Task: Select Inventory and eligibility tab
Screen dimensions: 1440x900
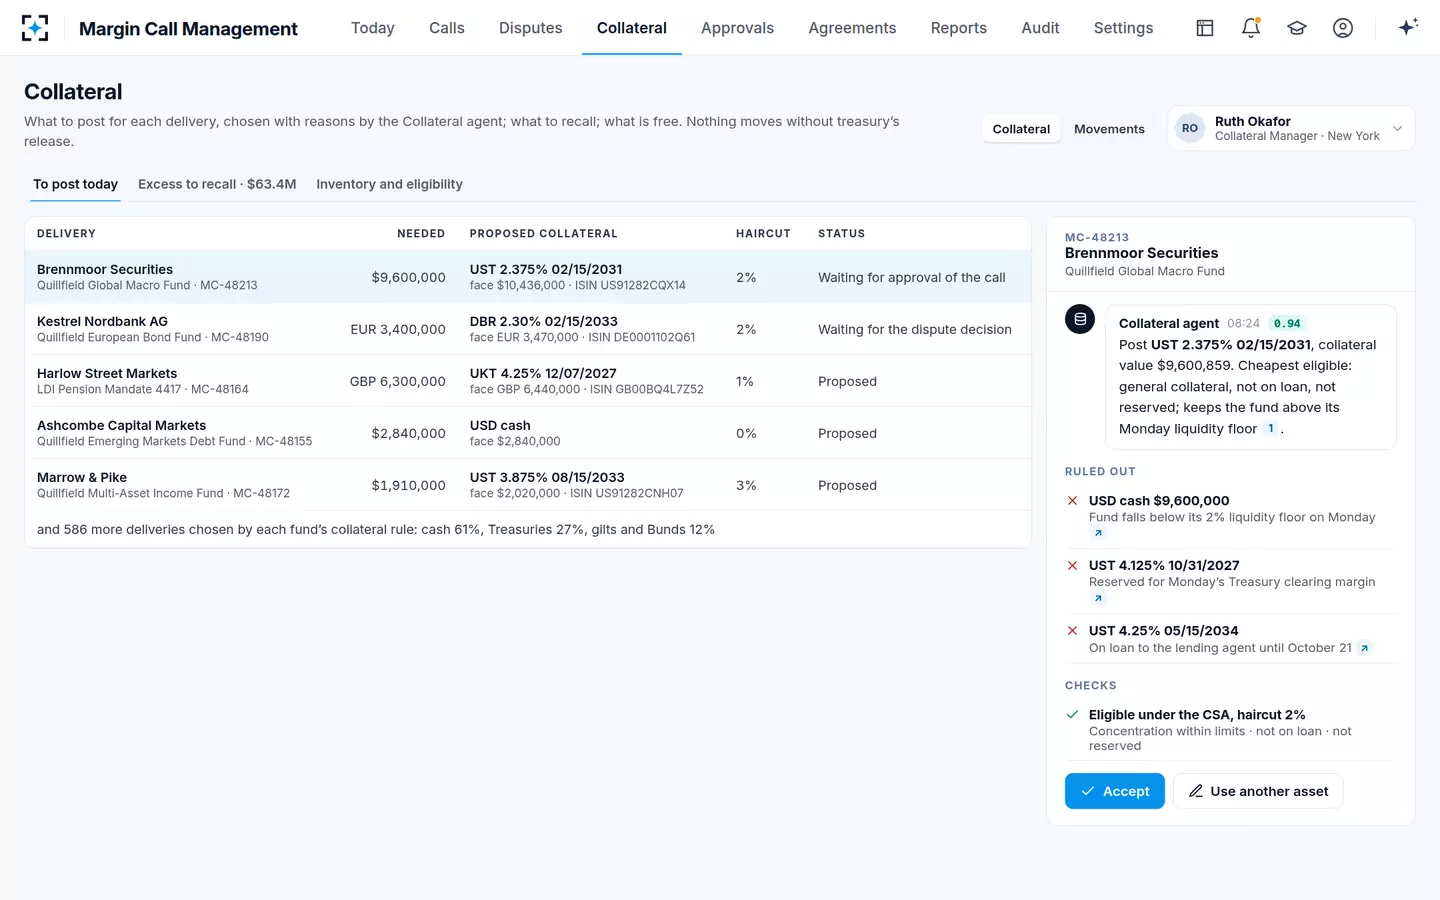Action: click(x=389, y=184)
